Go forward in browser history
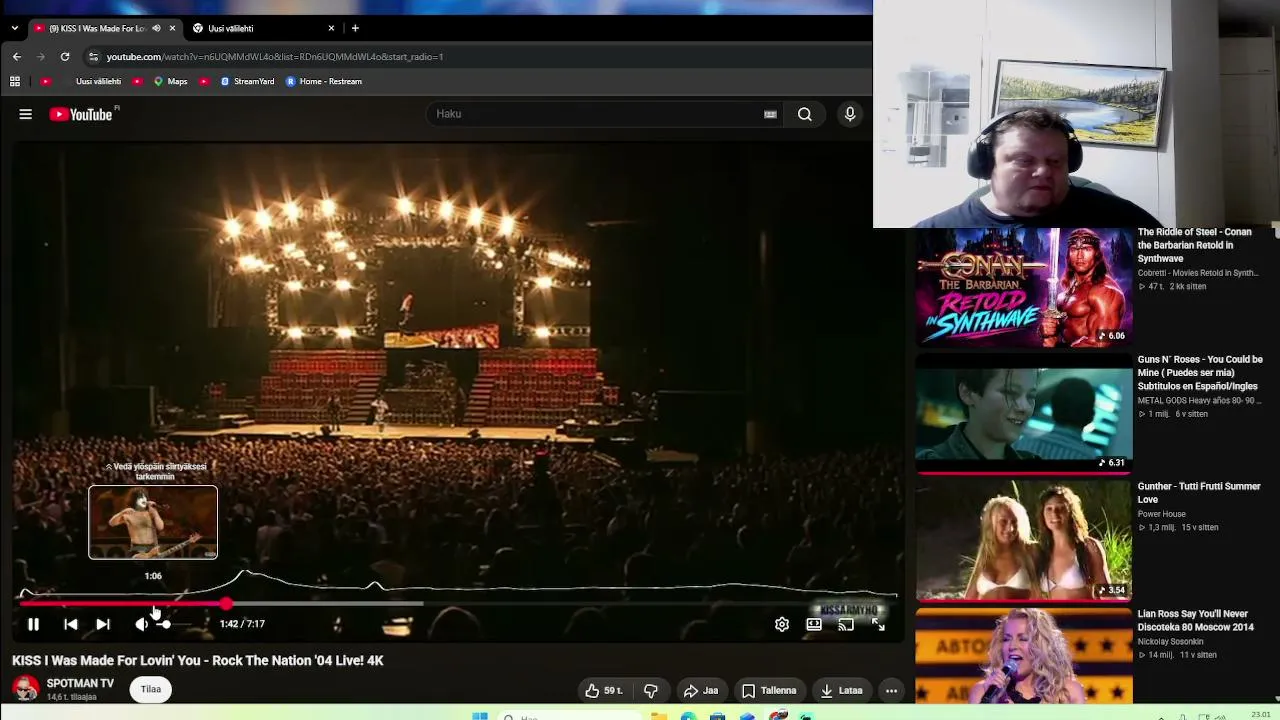The width and height of the screenshot is (1280, 720). click(x=41, y=57)
